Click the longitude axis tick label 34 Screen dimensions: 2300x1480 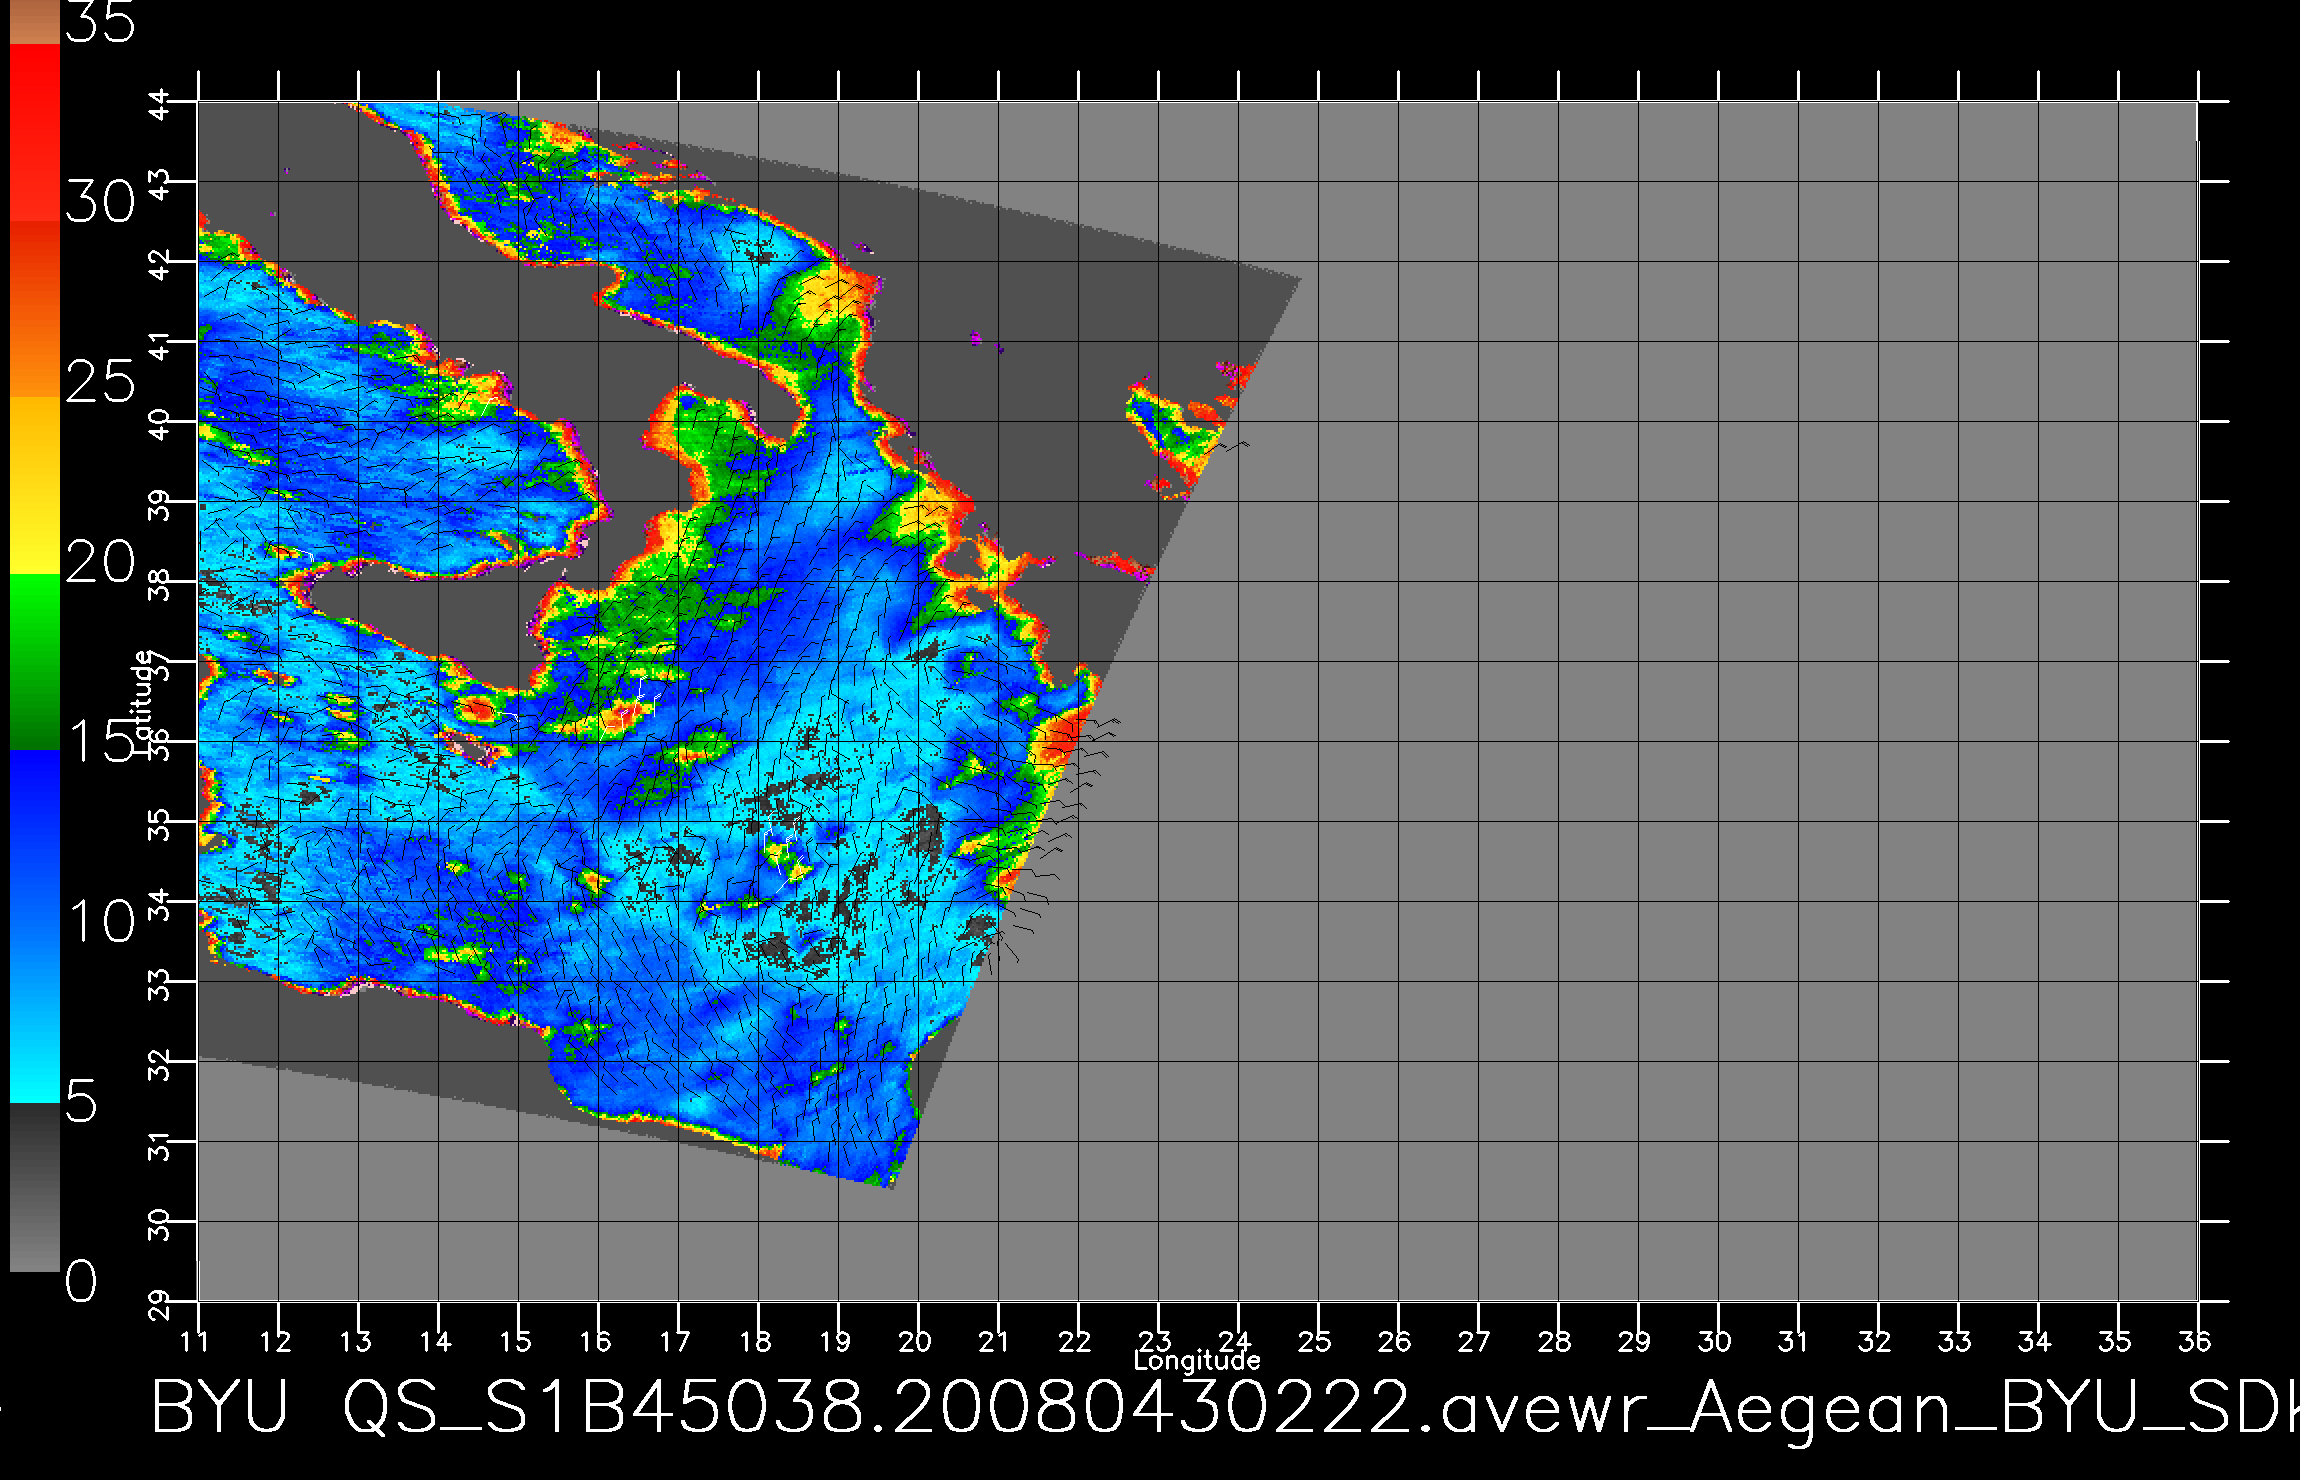click(x=2035, y=1341)
